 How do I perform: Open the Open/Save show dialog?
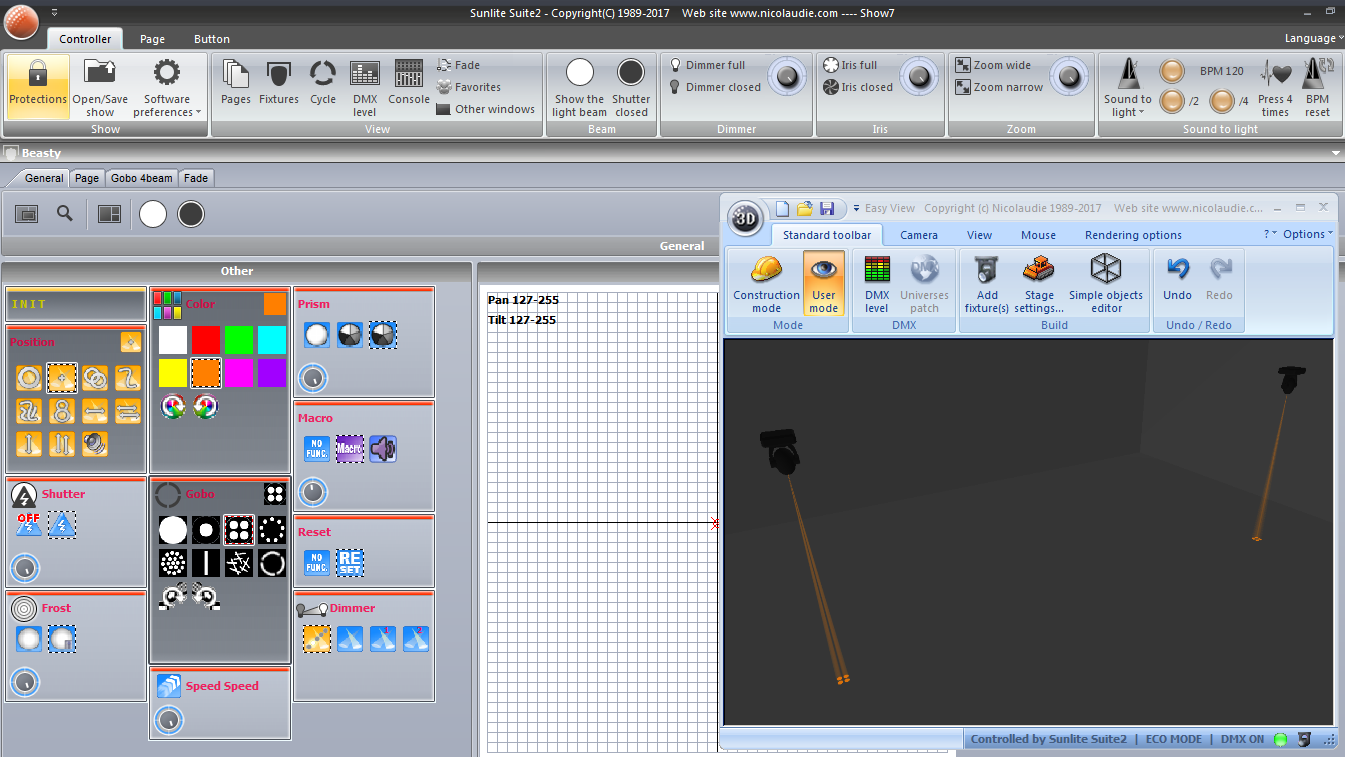(100, 86)
